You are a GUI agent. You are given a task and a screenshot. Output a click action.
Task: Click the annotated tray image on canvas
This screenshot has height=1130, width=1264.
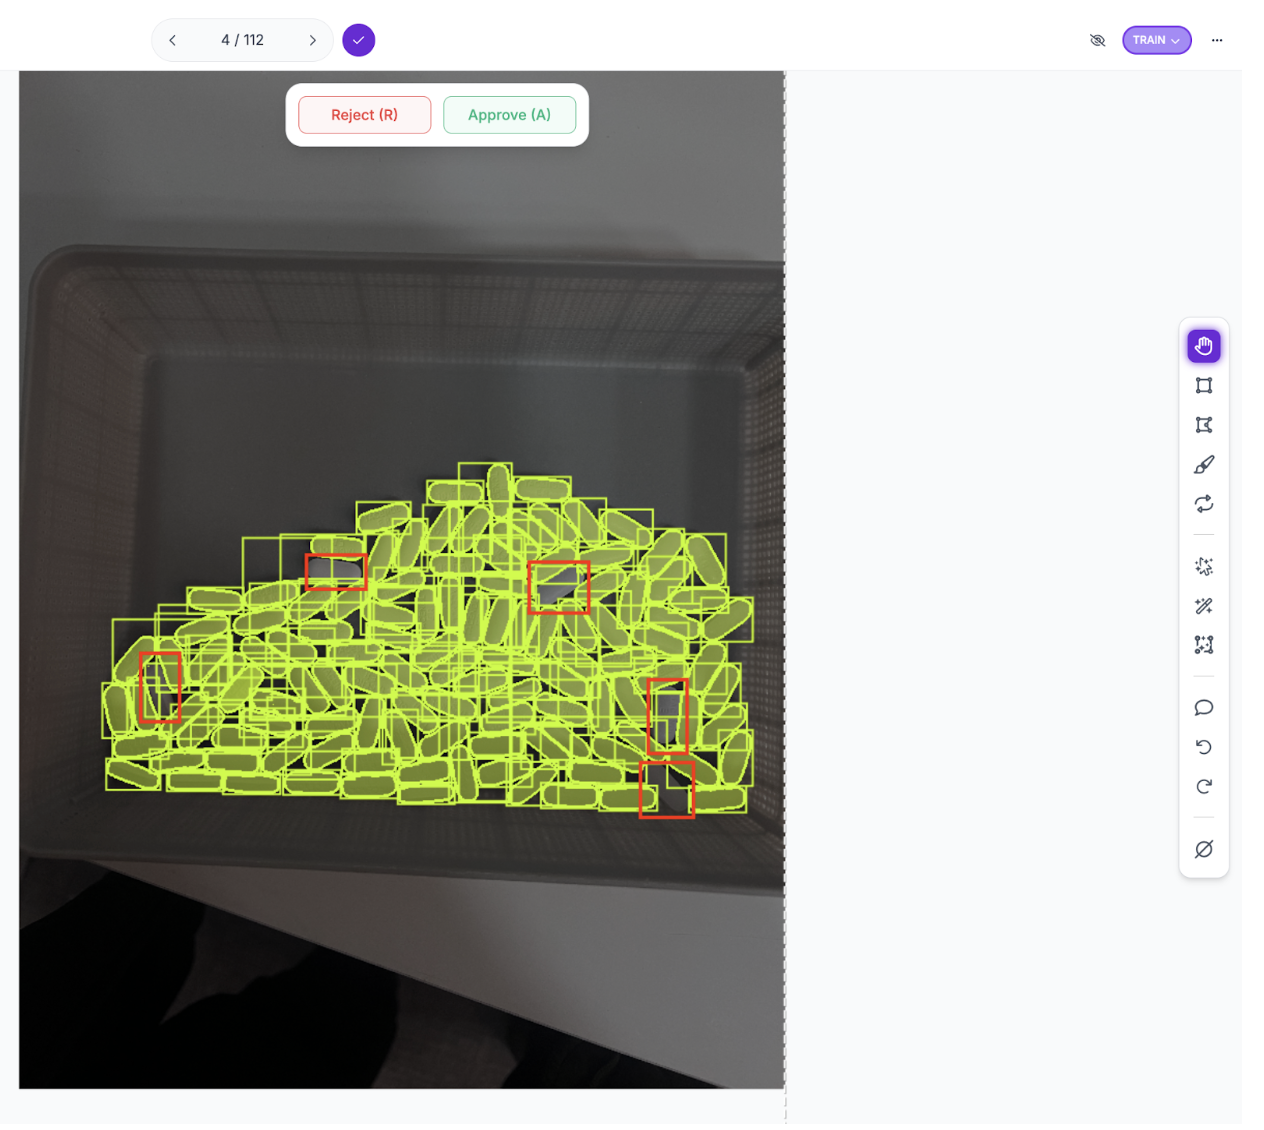tap(401, 579)
